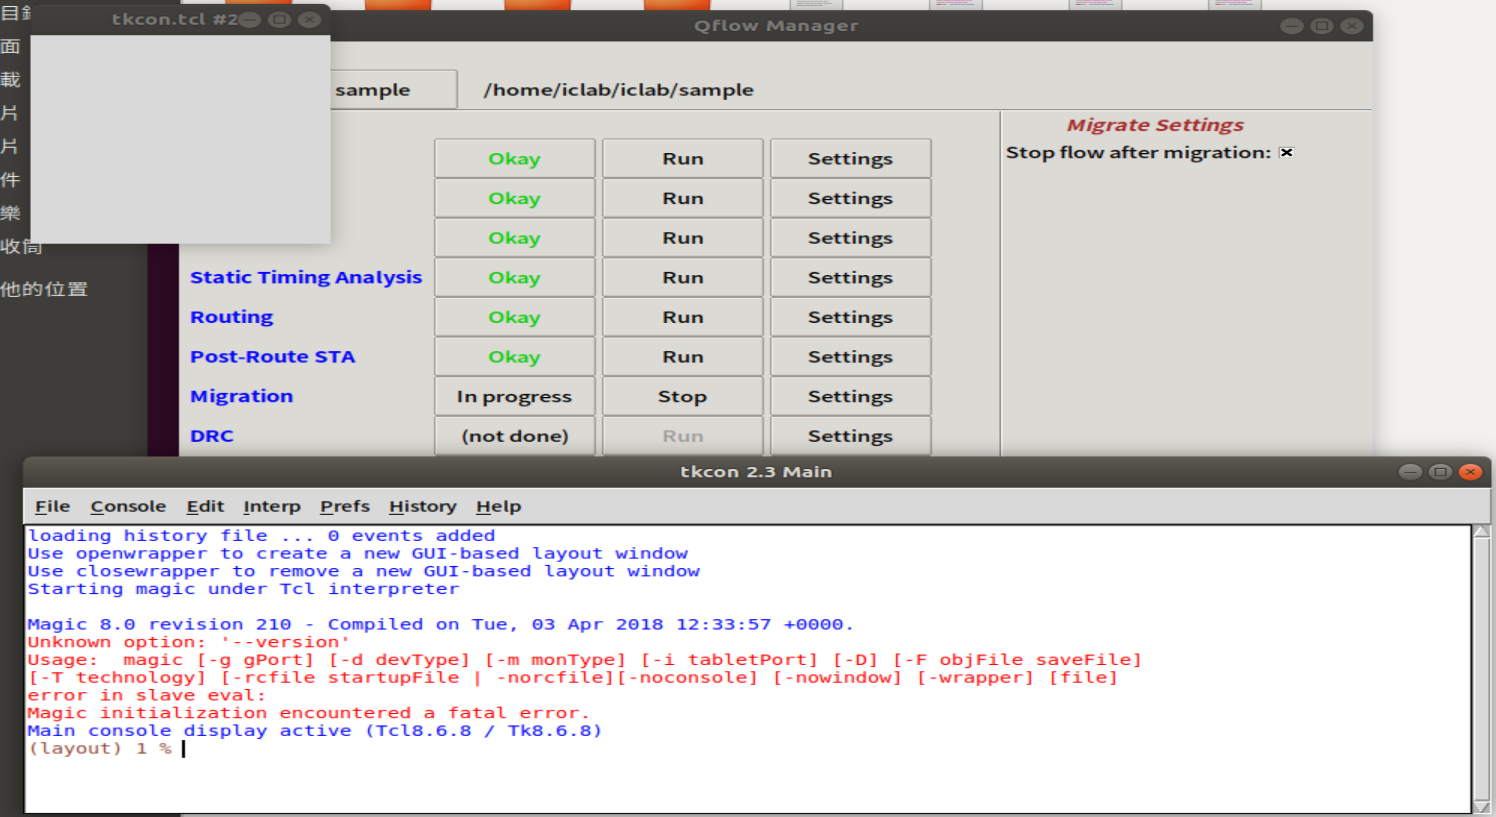Toggle the Stop flow after migration checkbox
This screenshot has width=1496, height=817.
click(x=1286, y=152)
